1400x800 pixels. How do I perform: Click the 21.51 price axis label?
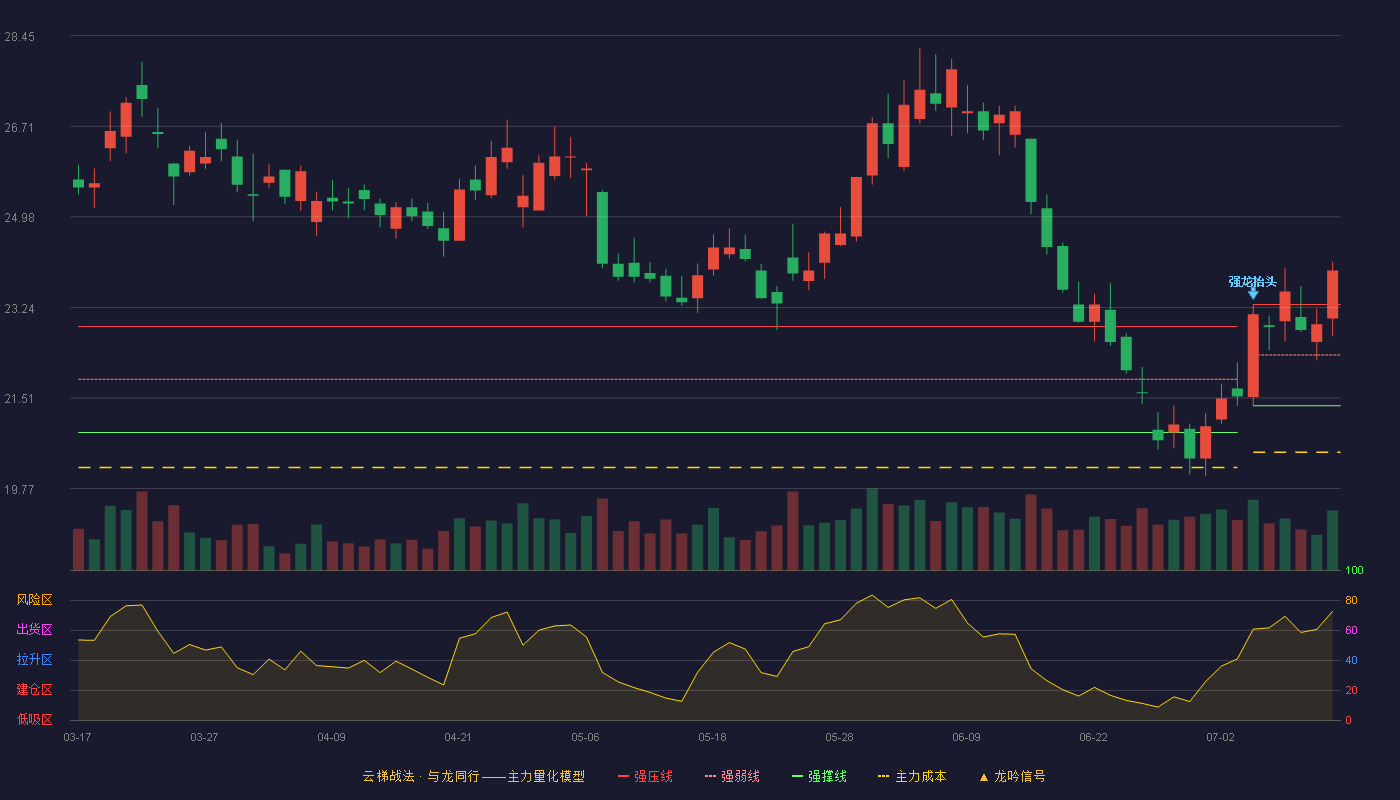point(20,399)
